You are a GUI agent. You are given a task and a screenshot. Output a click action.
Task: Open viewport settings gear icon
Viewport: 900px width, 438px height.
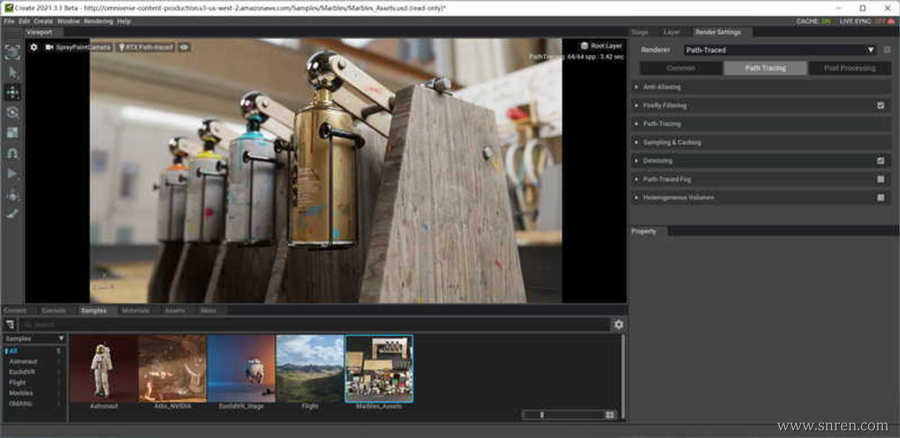coord(33,47)
